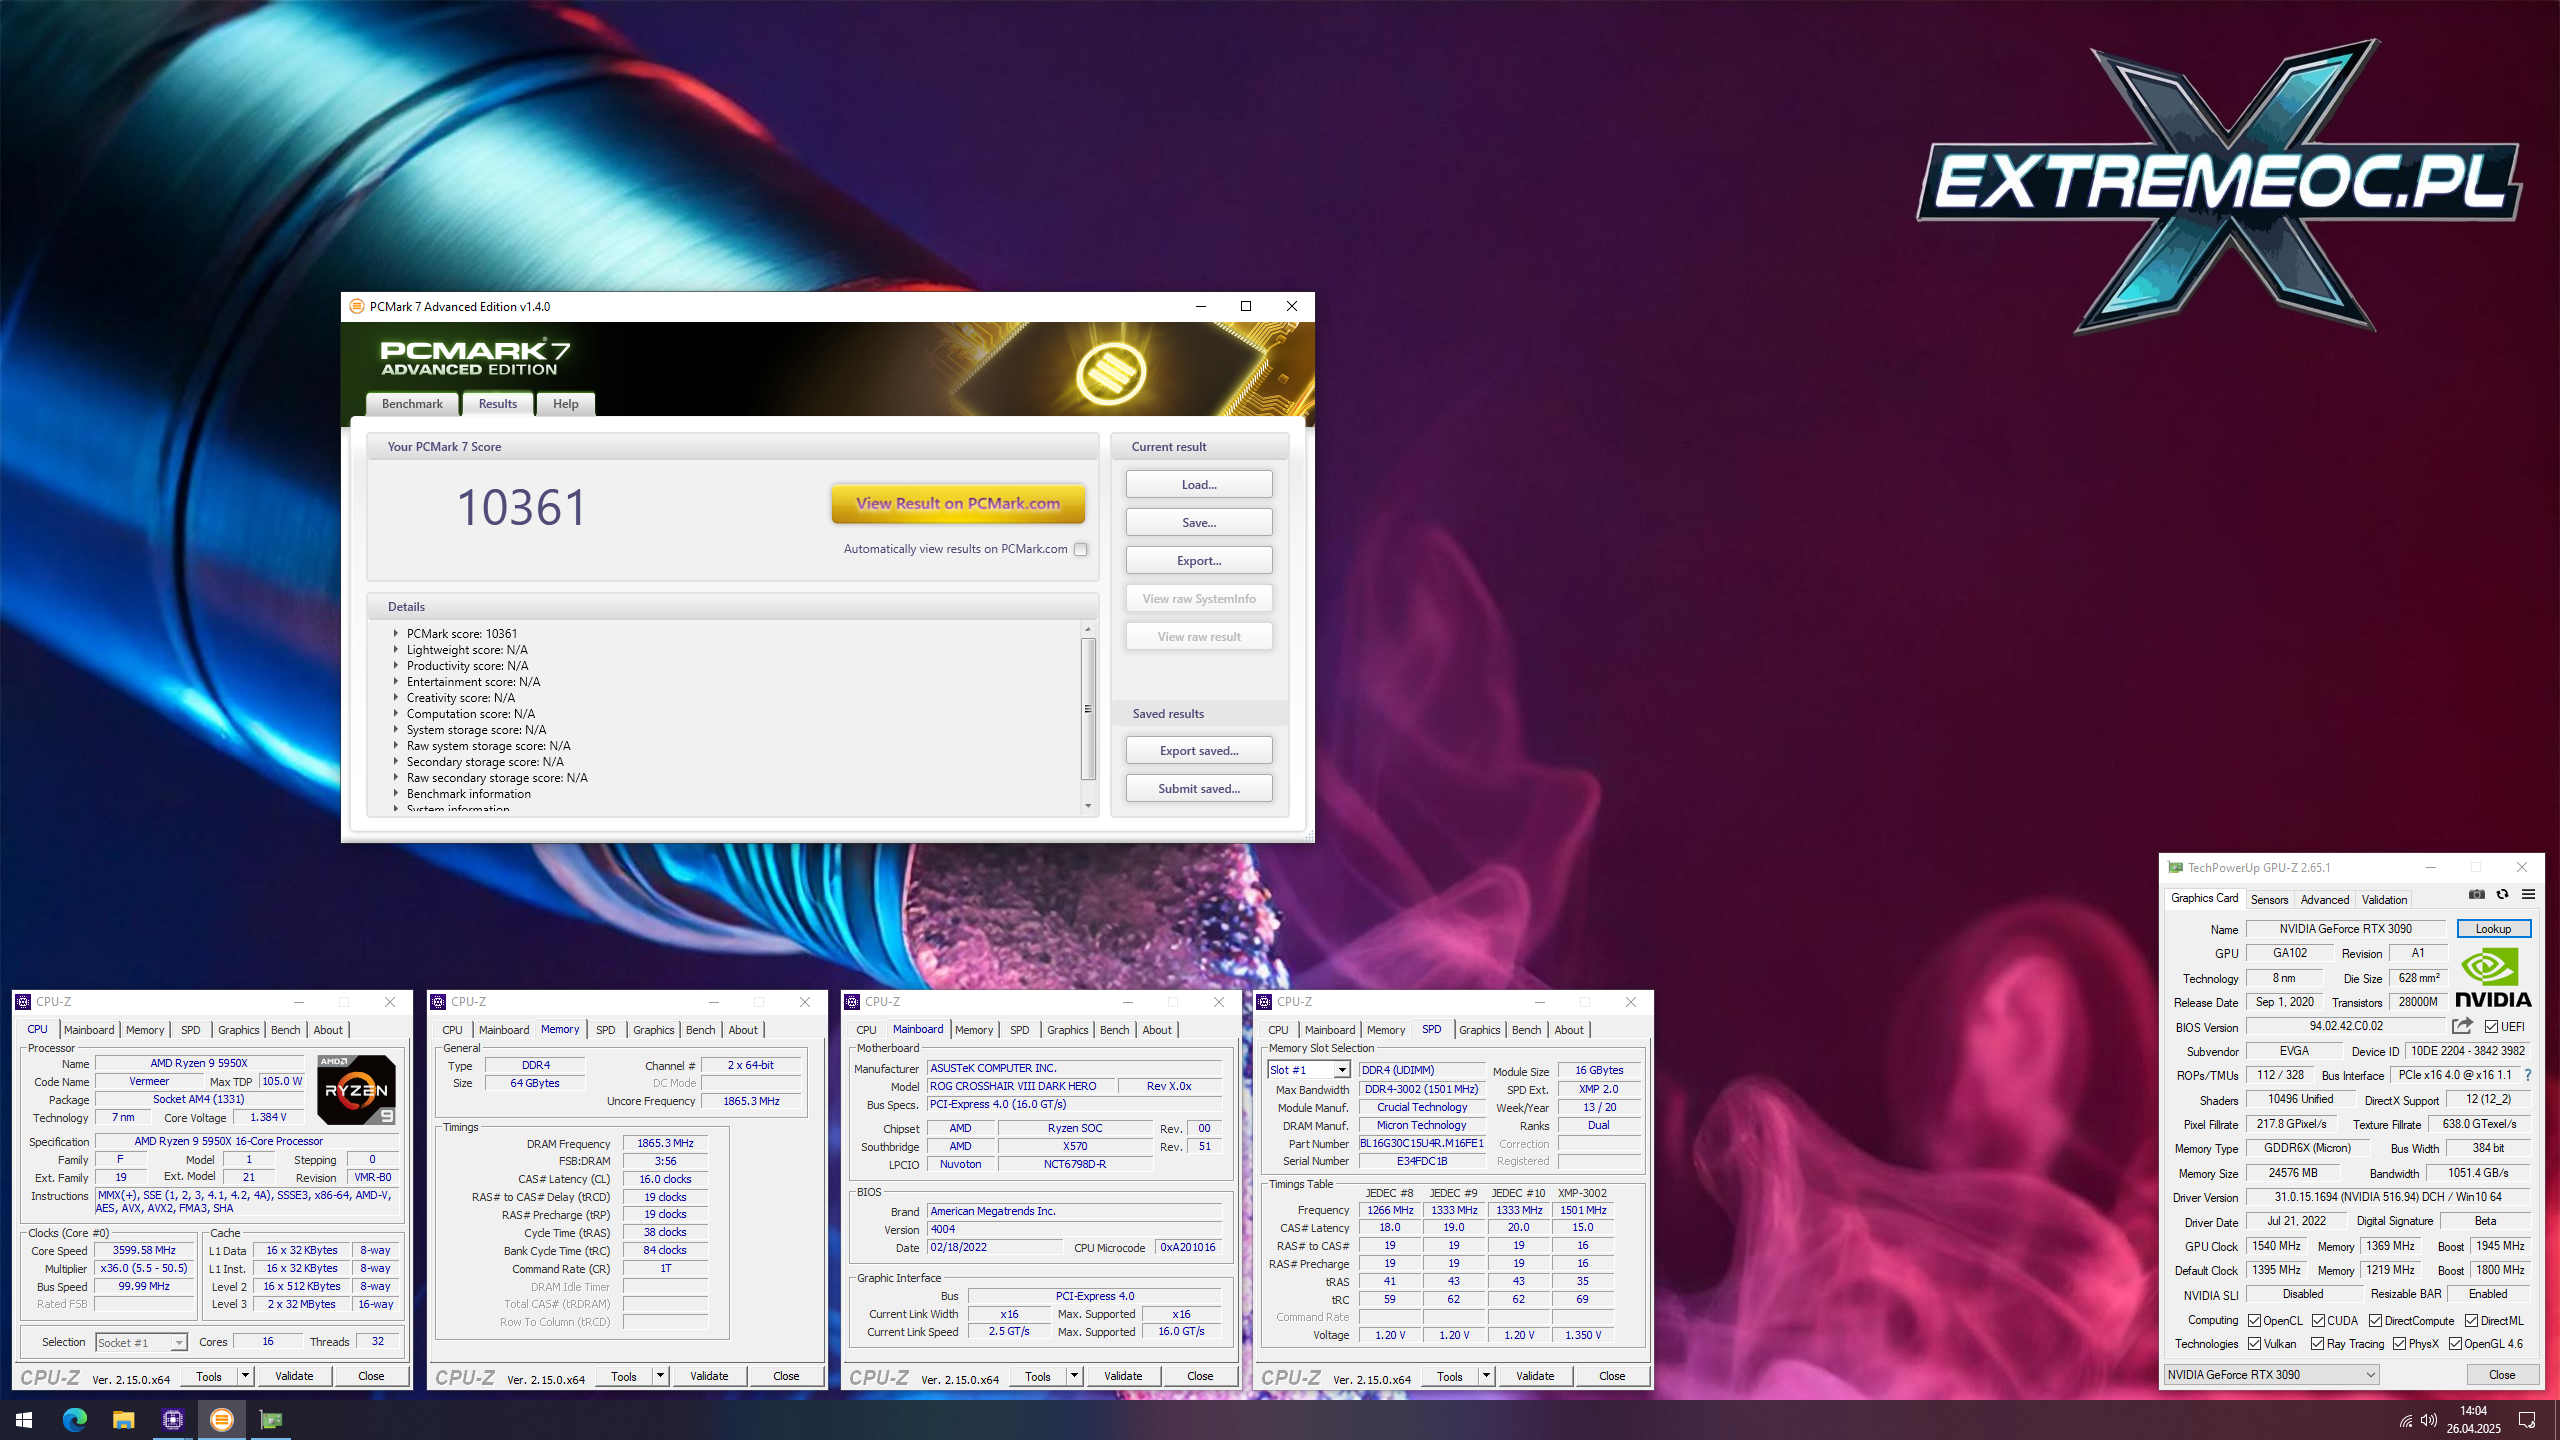This screenshot has height=1440, width=2560.
Task: Click the GPU Name field in GPU-Z
Action: [x=2345, y=929]
